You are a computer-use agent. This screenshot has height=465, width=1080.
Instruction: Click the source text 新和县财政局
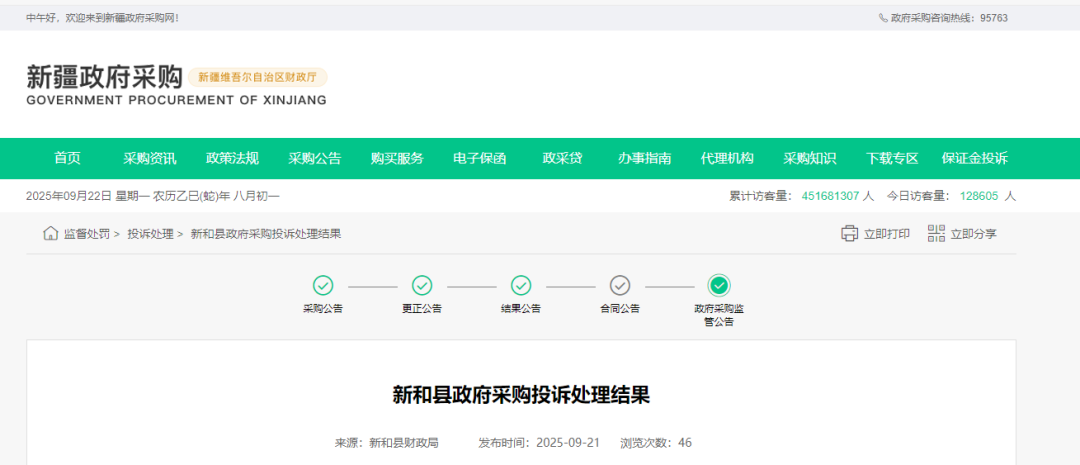point(404,442)
